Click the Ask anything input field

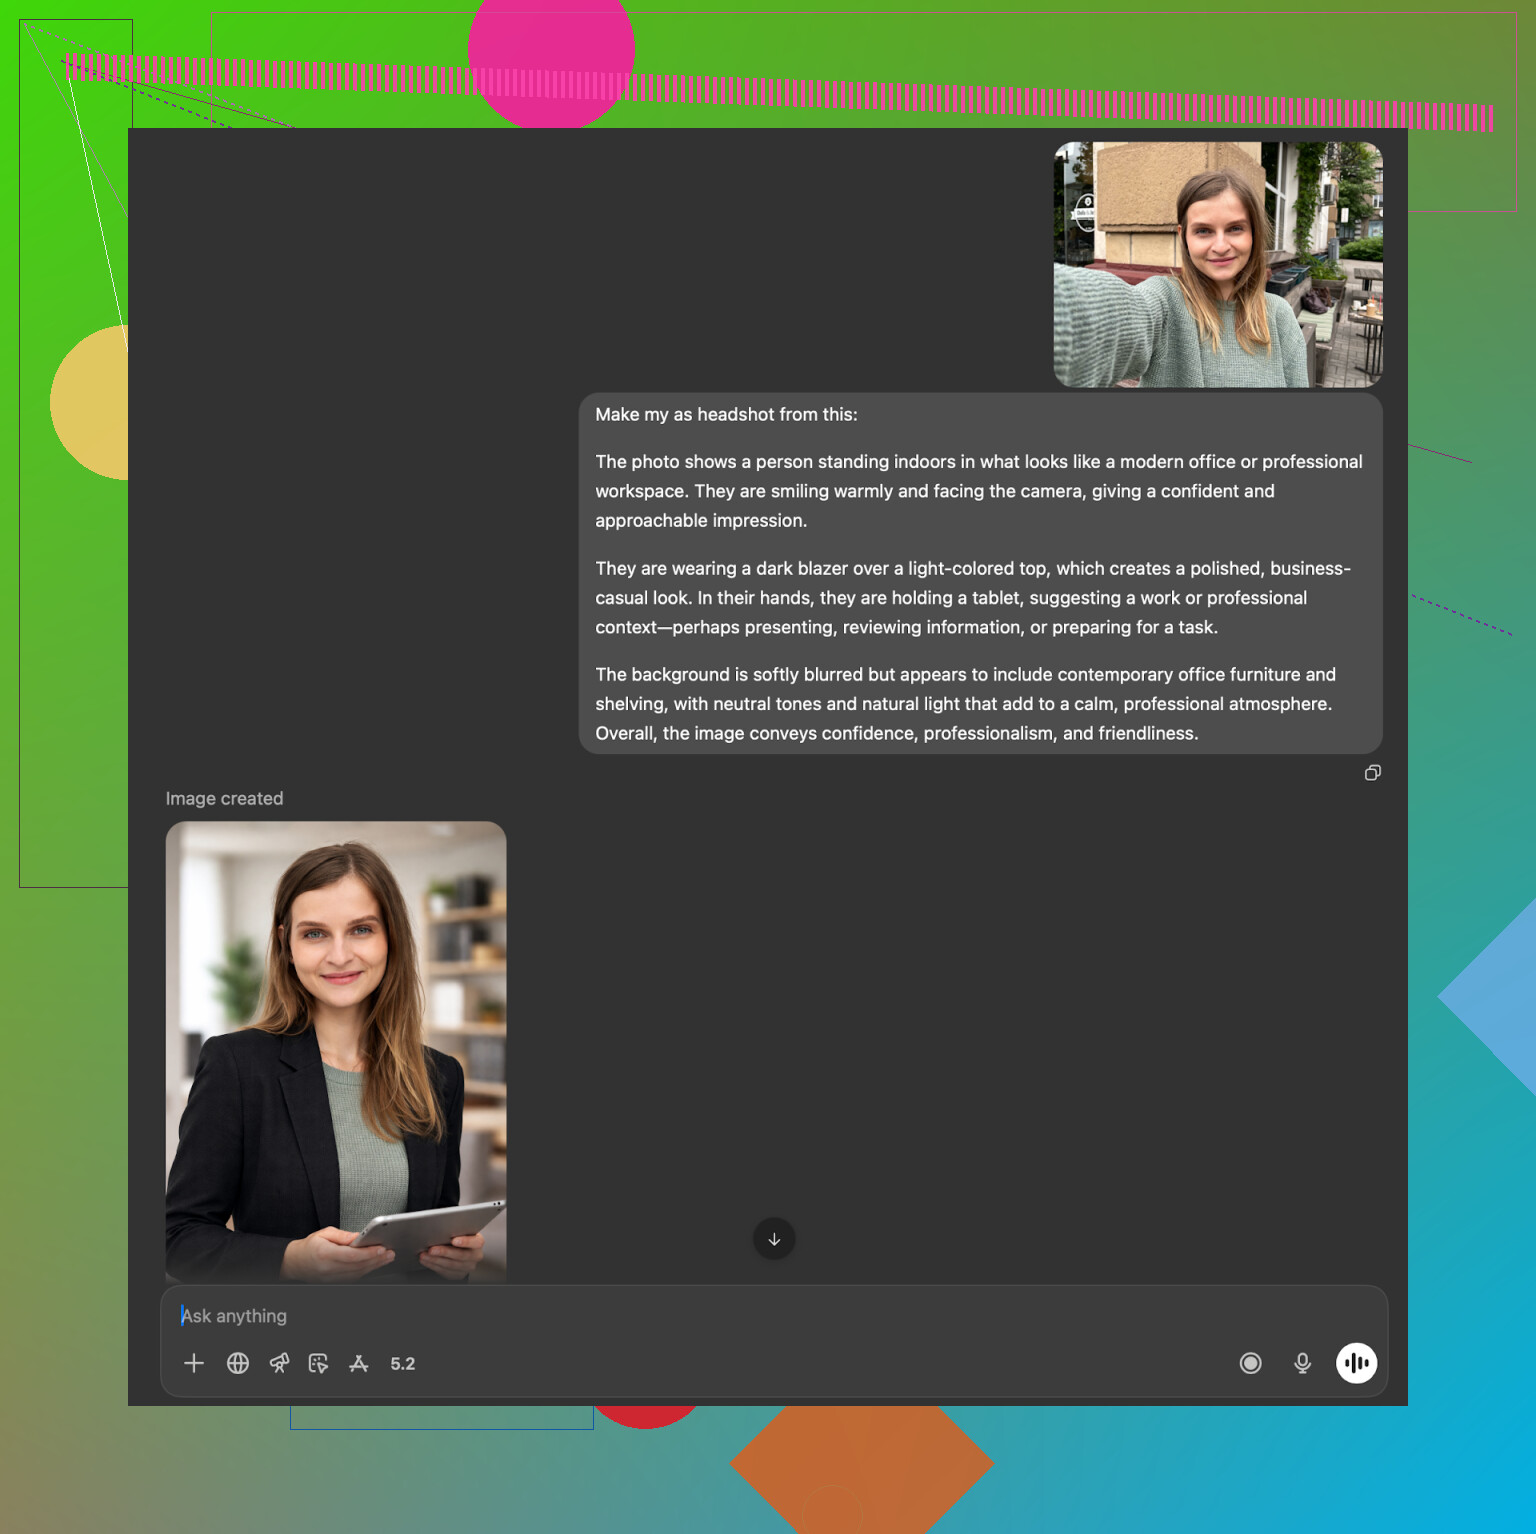pyautogui.click(x=700, y=1316)
